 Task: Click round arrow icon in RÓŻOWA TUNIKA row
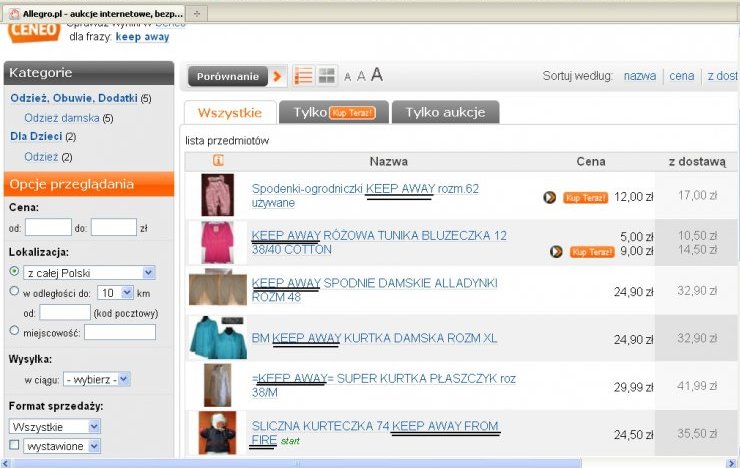pos(556,251)
